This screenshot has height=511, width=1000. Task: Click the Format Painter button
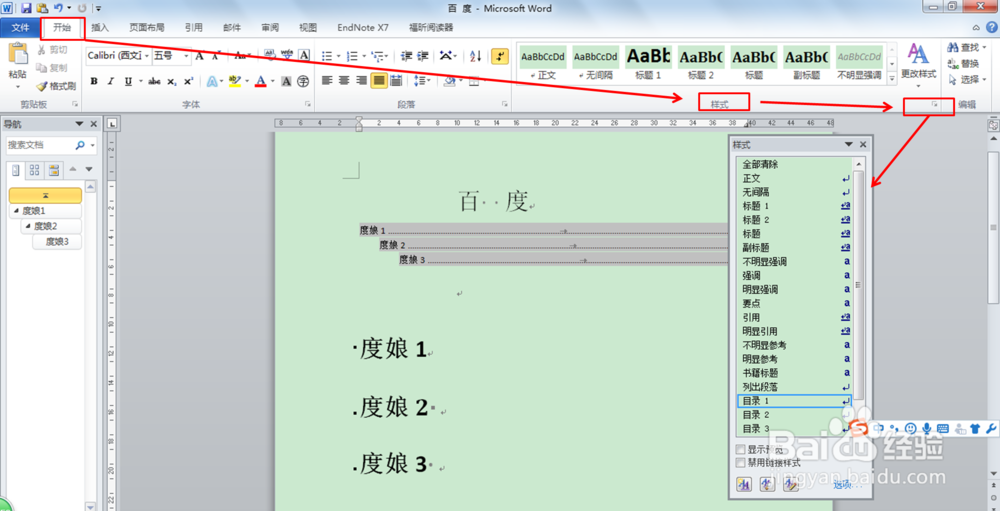tap(56, 86)
